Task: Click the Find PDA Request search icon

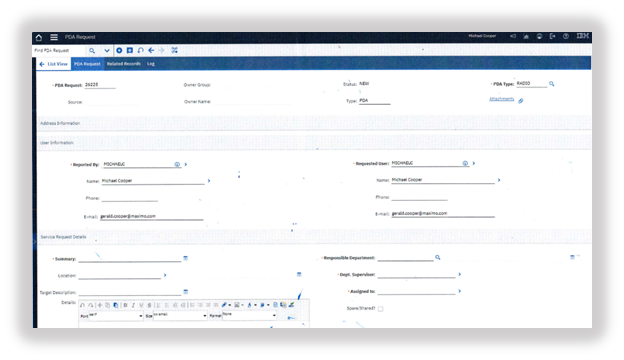Action: tap(92, 51)
